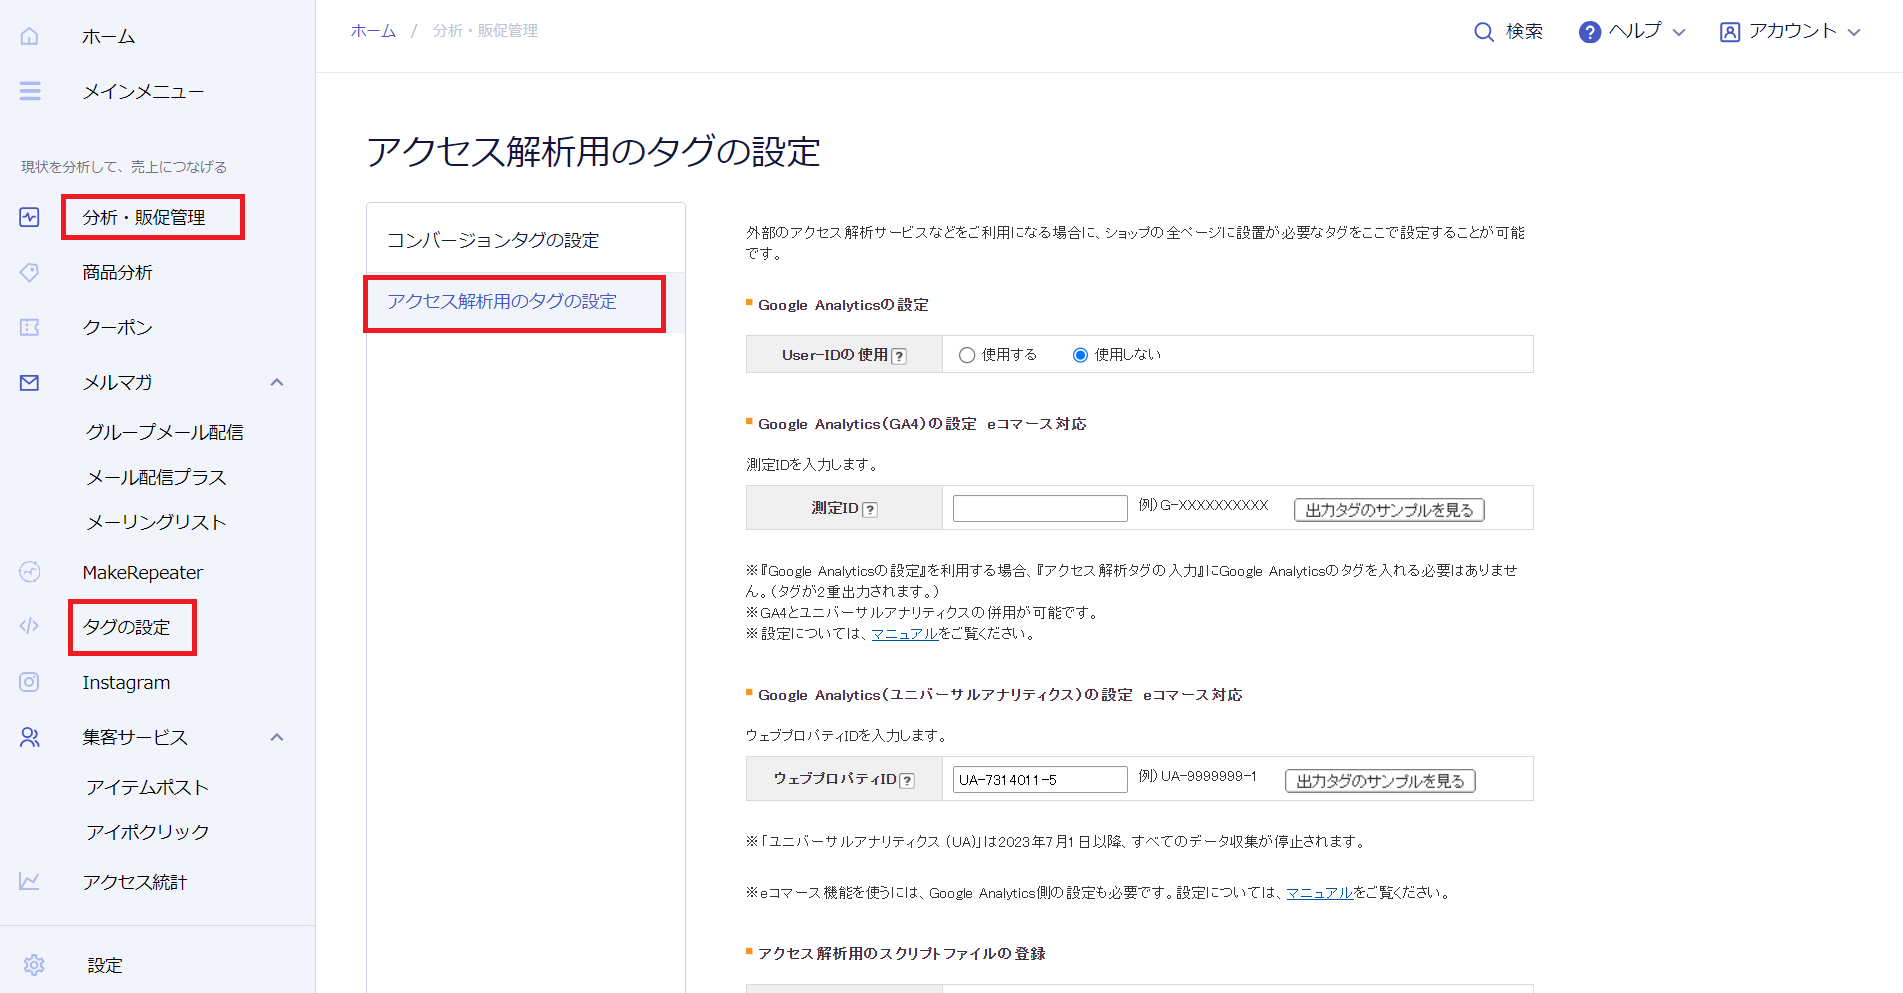Click the hamburger main menu icon
Image resolution: width=1903 pixels, height=993 pixels.
pyautogui.click(x=30, y=91)
